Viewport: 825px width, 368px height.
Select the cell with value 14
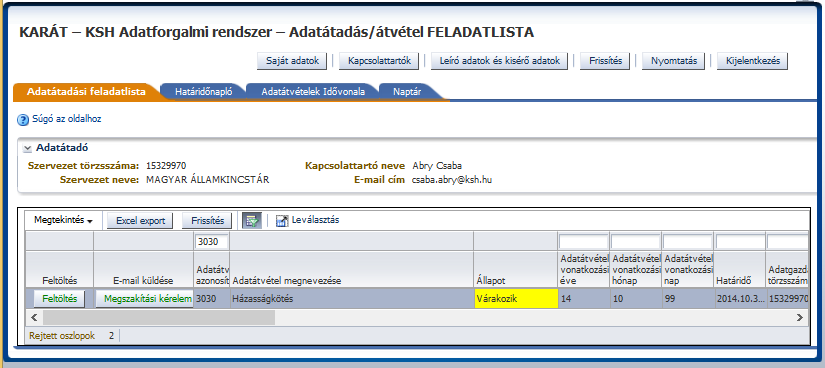[583, 299]
